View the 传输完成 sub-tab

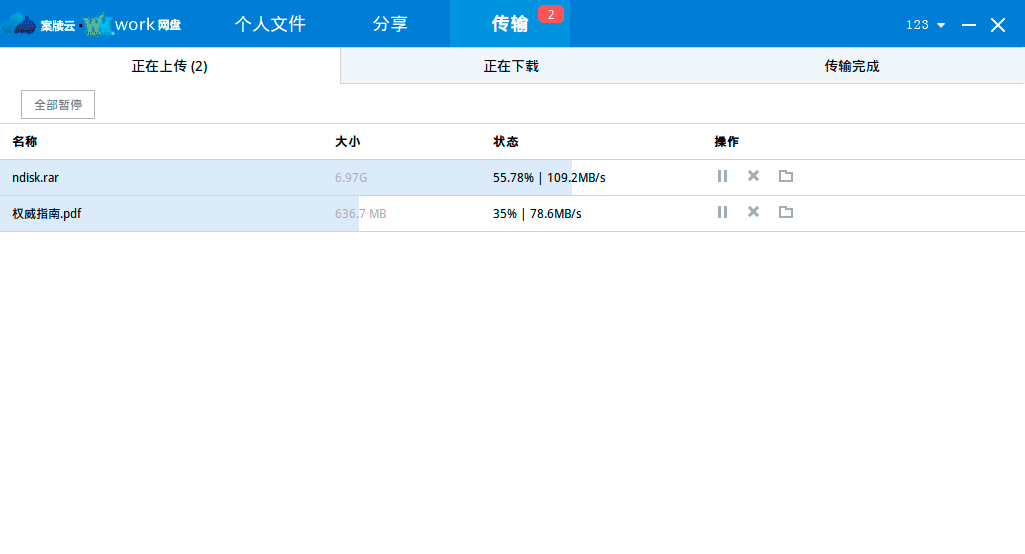tap(852, 66)
